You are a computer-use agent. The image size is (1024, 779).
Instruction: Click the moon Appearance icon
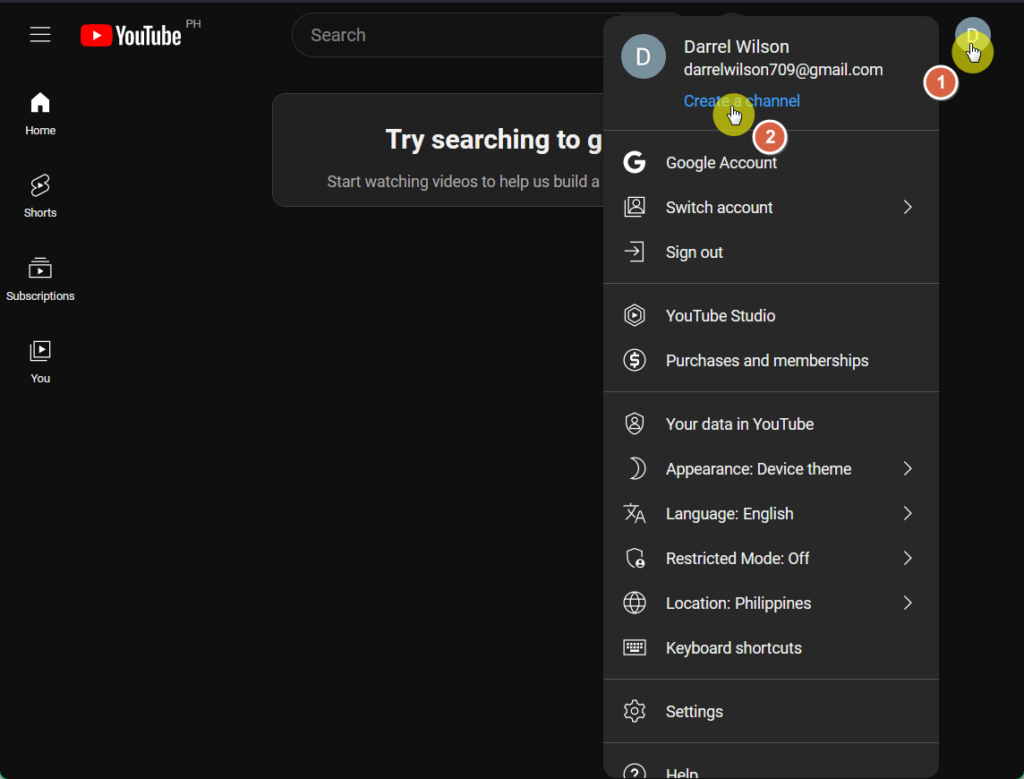click(635, 469)
